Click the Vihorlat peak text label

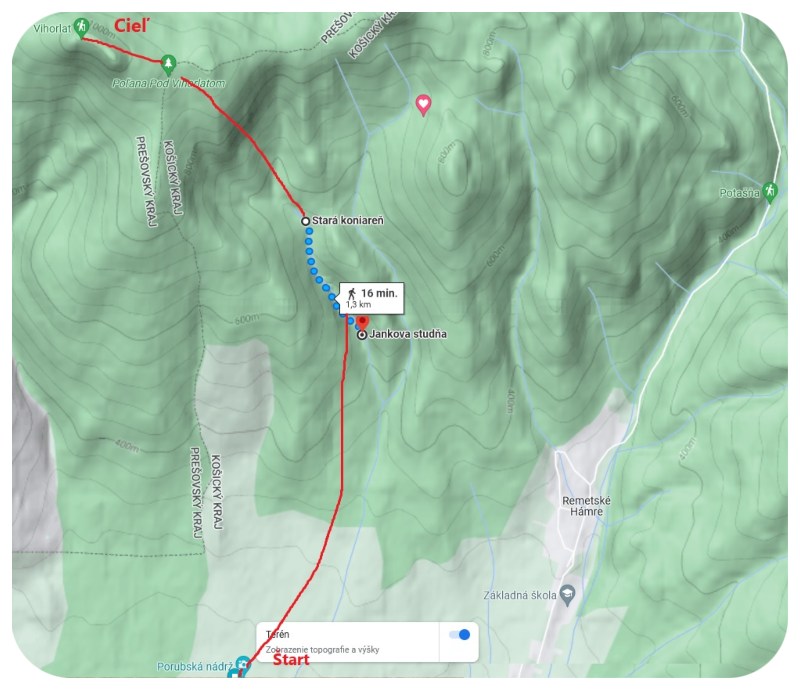point(52,29)
